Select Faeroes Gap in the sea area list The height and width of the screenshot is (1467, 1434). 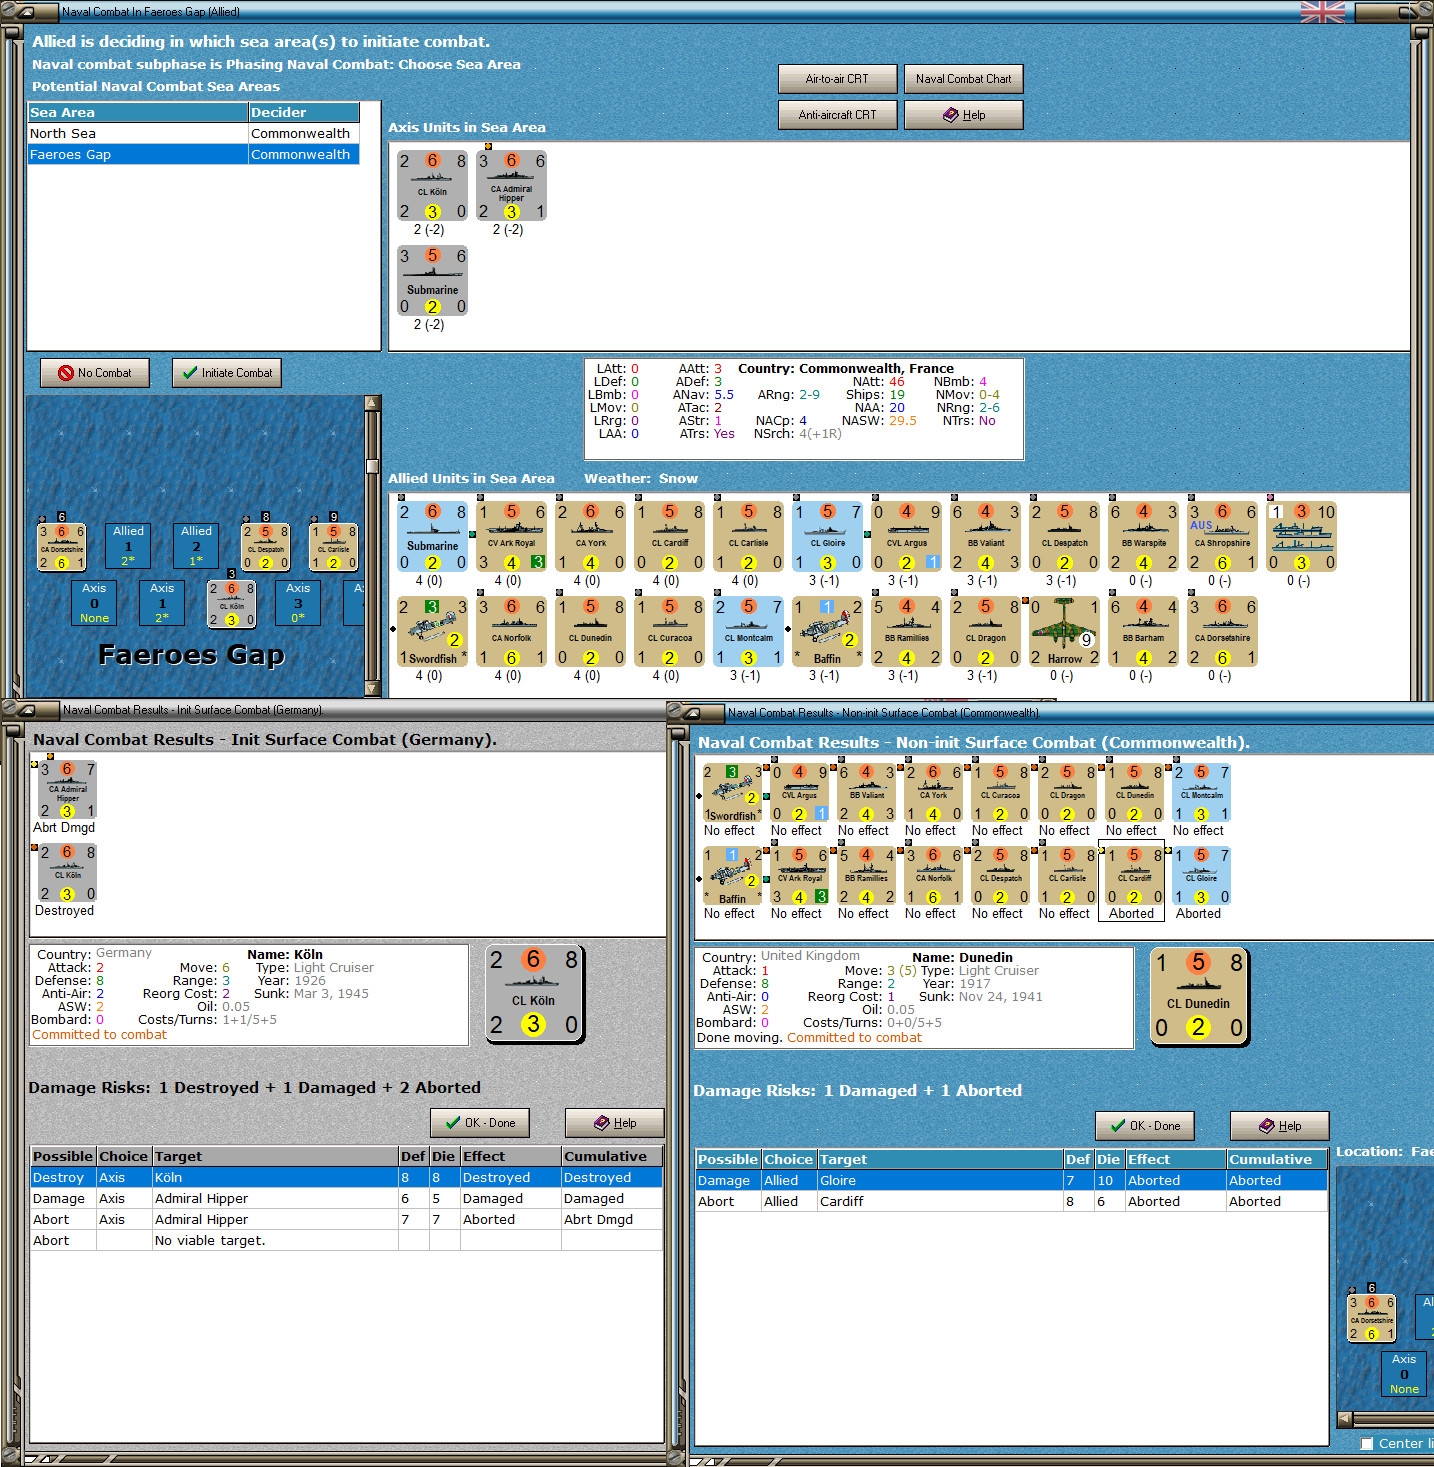coord(194,155)
